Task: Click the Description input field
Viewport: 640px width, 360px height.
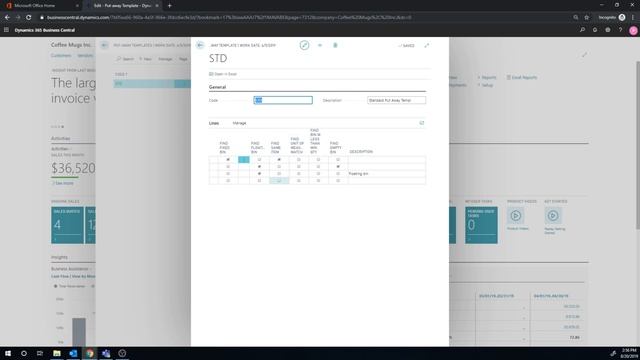Action: pyautogui.click(x=396, y=100)
